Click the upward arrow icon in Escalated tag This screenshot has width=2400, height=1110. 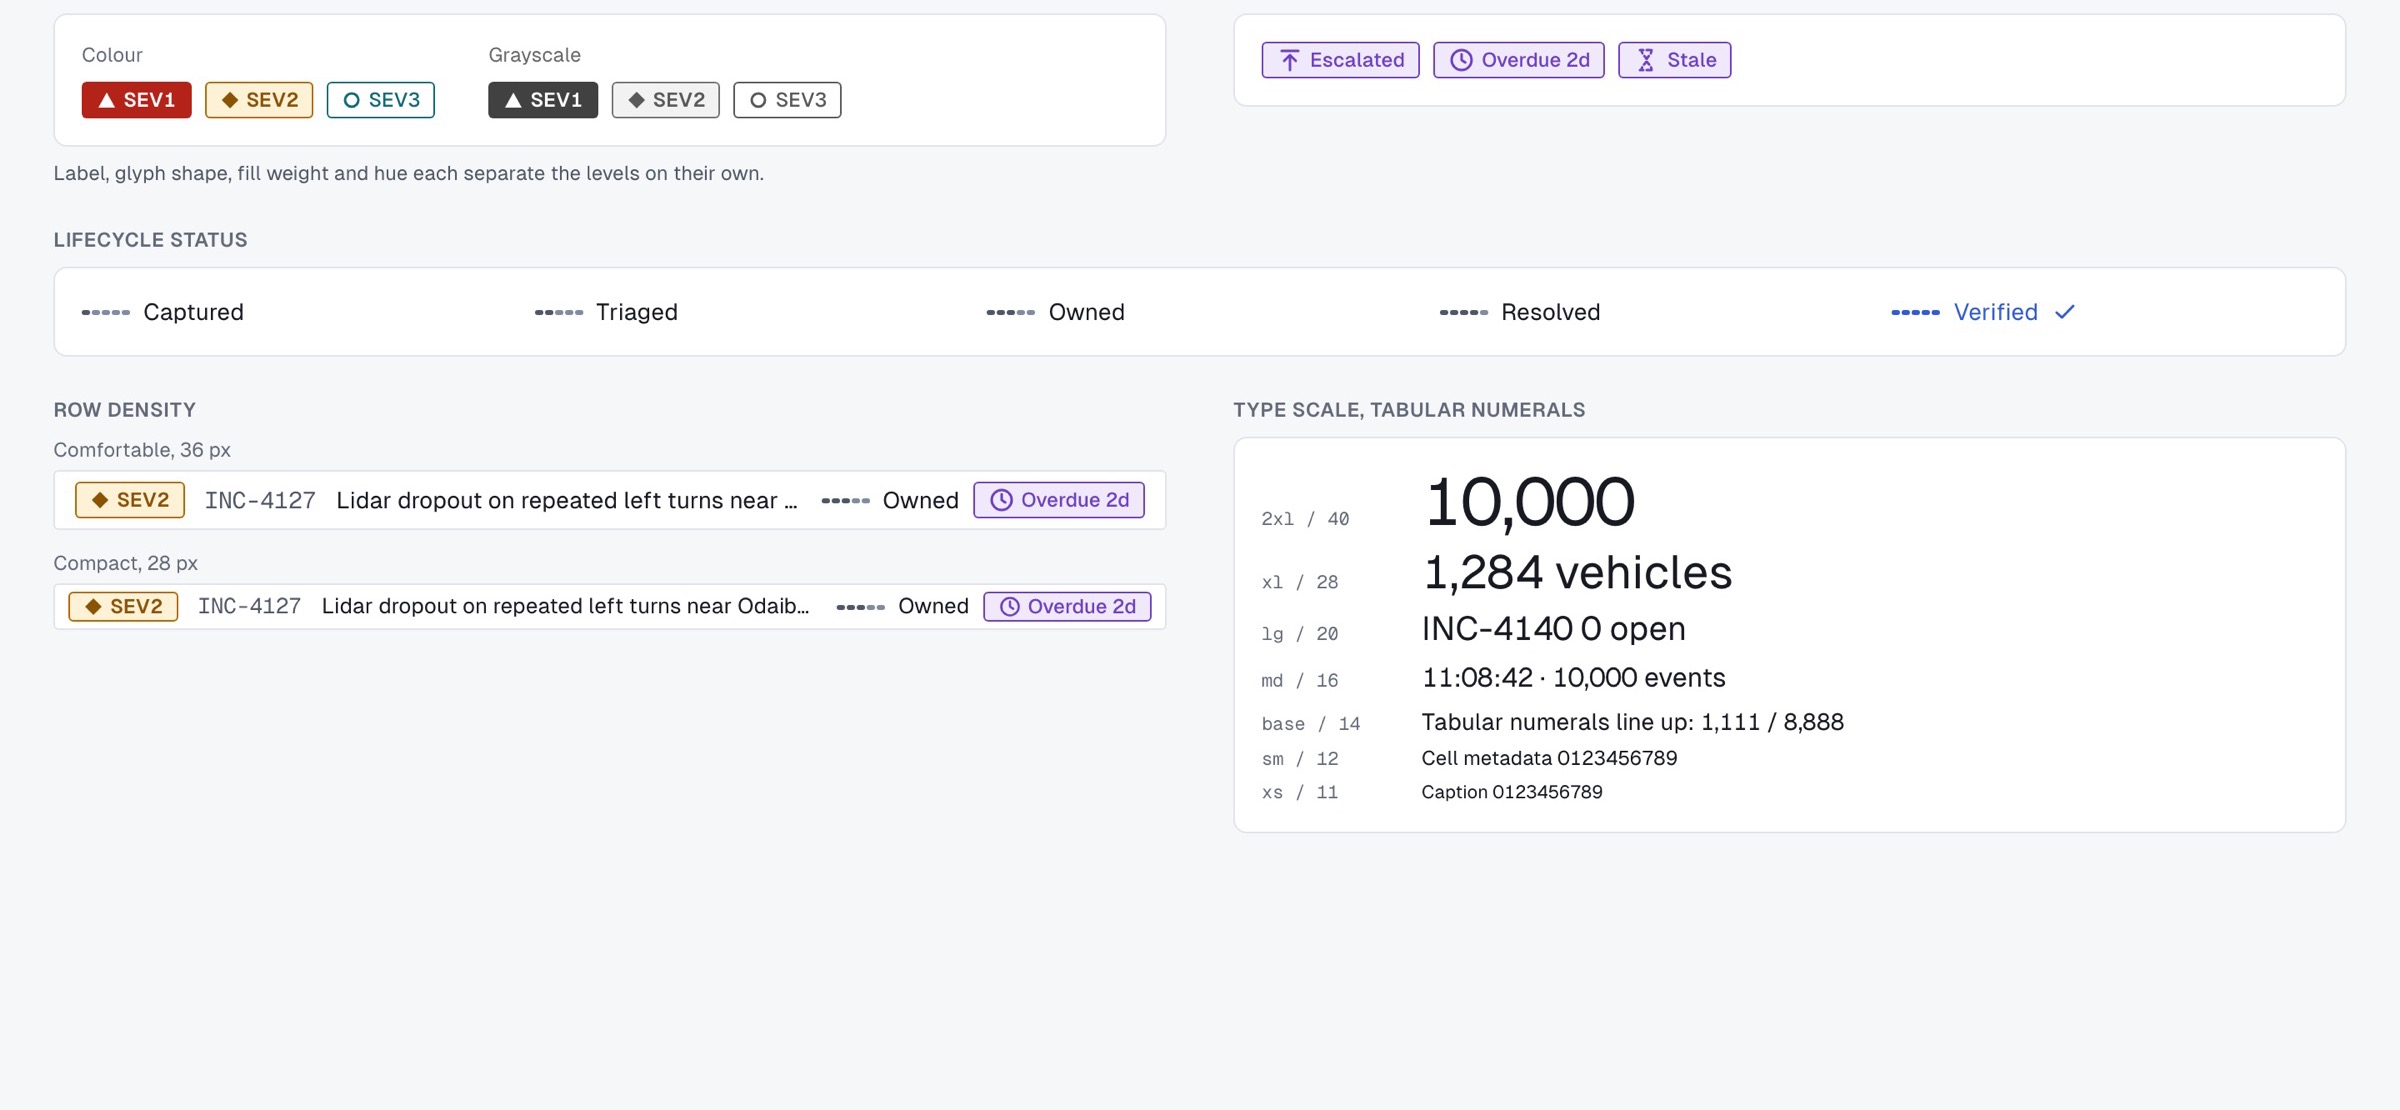point(1290,60)
